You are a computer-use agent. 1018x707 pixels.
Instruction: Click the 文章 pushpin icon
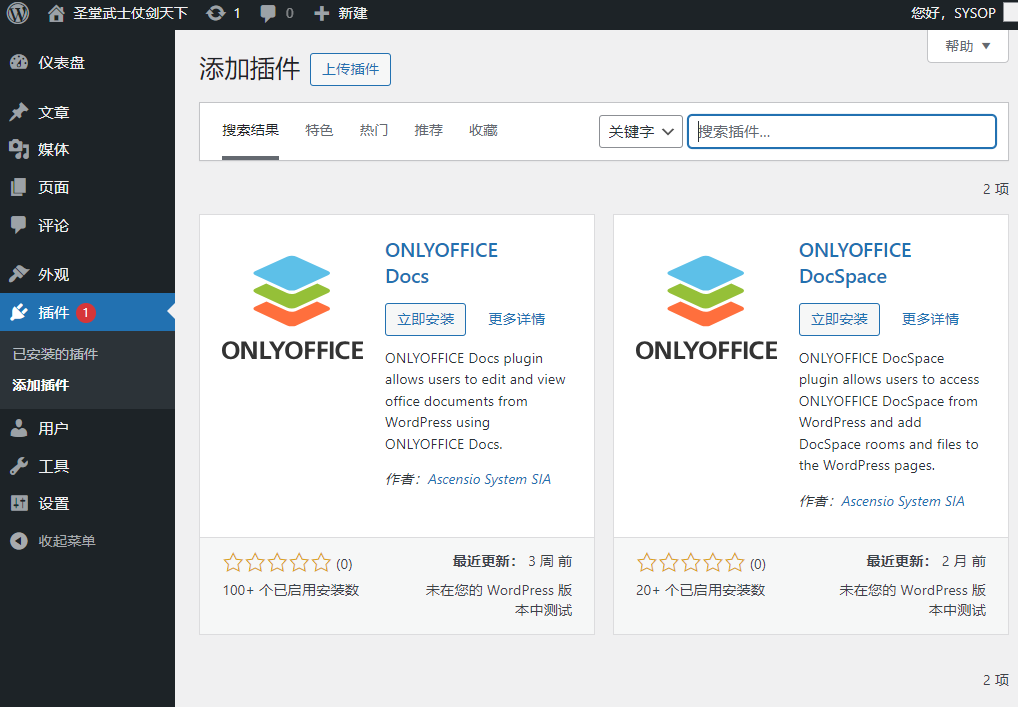(19, 112)
